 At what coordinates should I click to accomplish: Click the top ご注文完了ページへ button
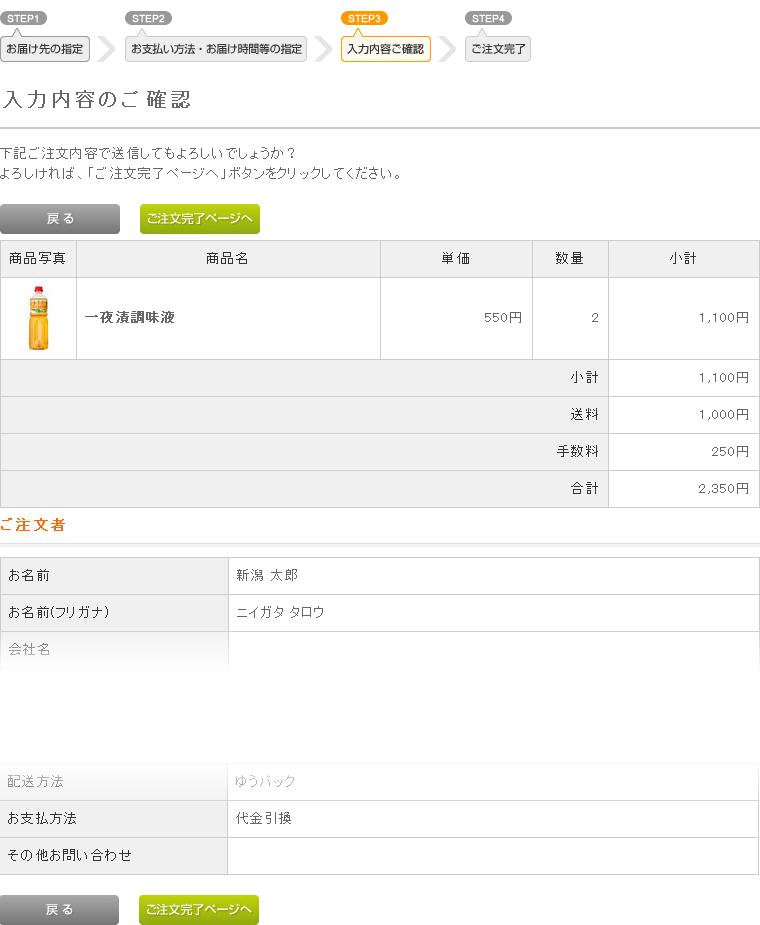(x=199, y=219)
